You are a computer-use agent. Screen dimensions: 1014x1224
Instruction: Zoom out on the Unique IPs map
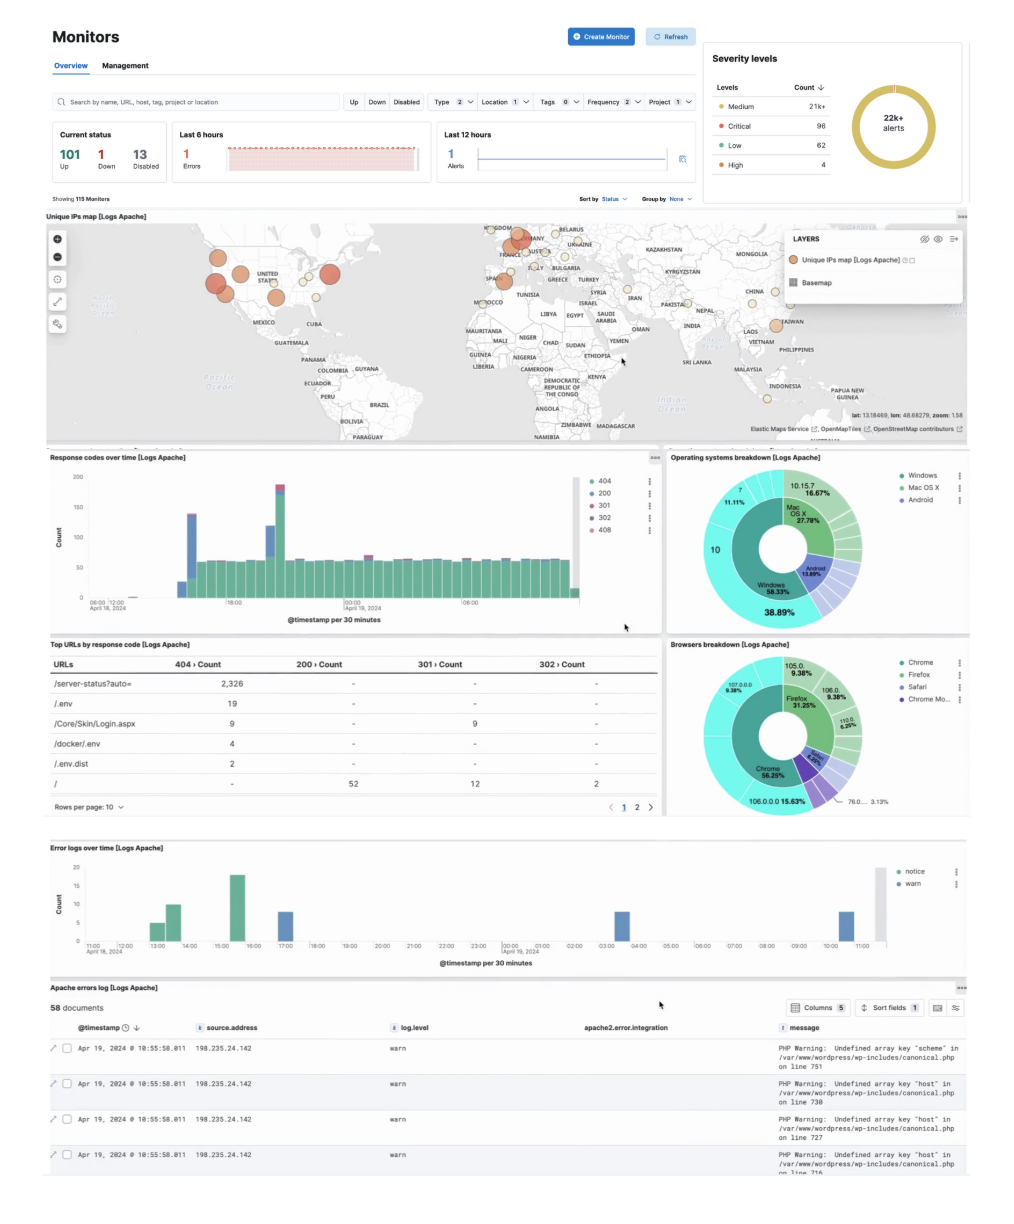click(x=57, y=257)
